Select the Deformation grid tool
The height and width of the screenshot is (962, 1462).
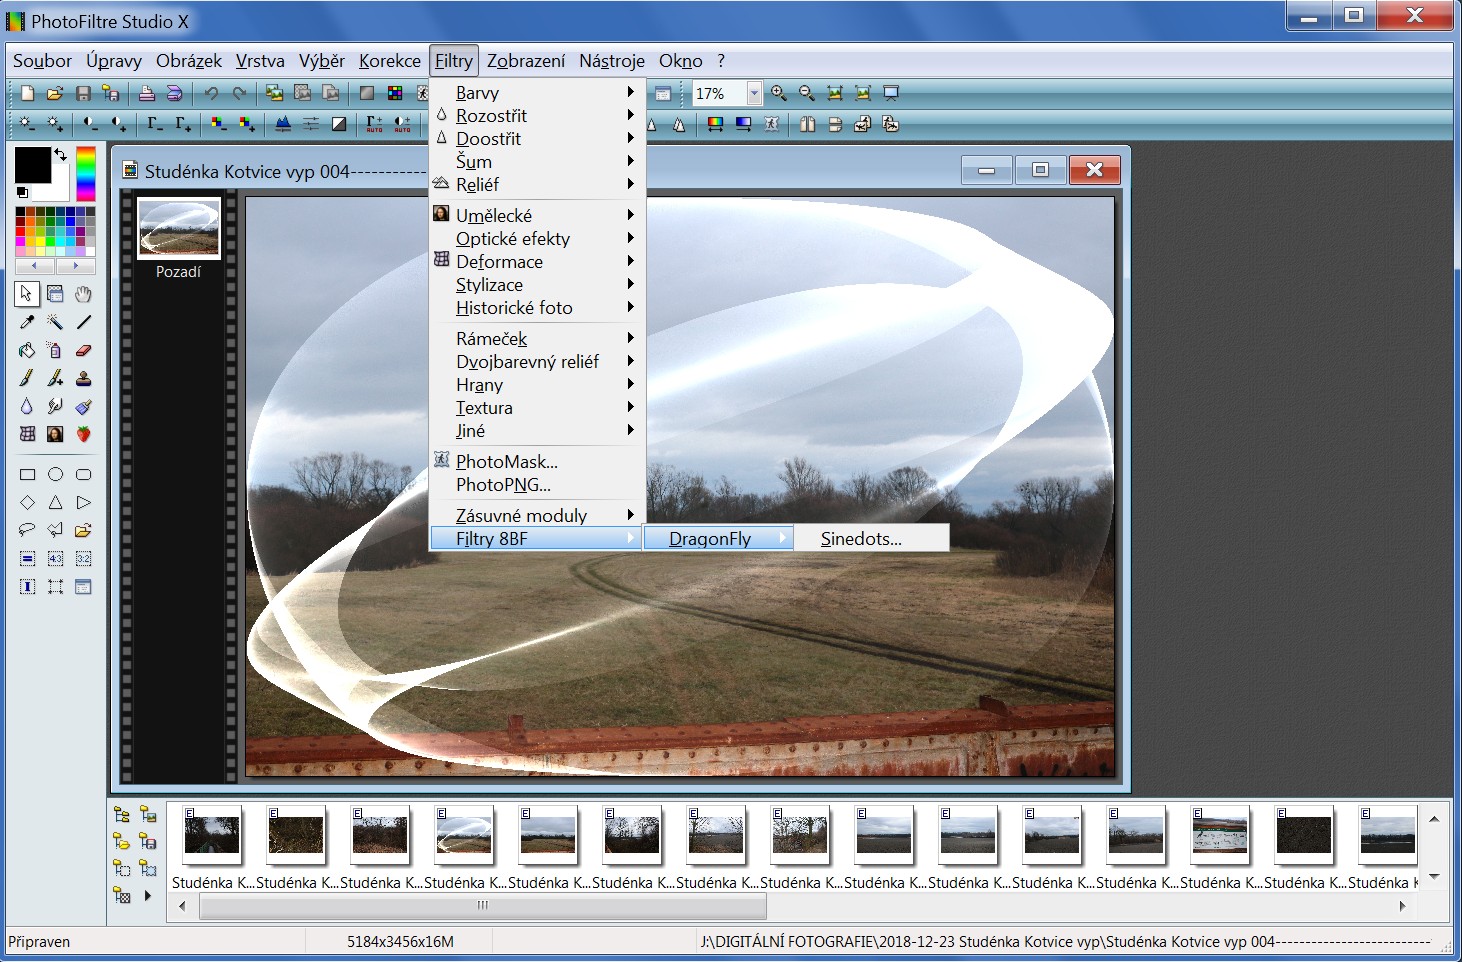pos(27,434)
